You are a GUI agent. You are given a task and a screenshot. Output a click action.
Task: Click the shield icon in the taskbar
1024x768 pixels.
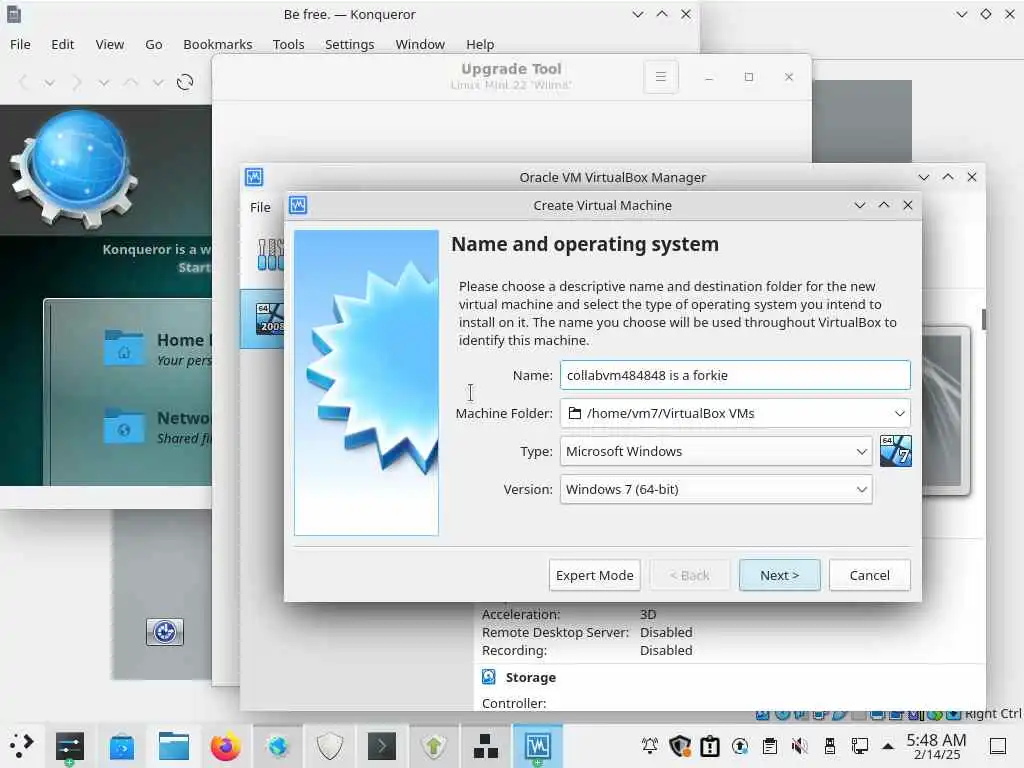(x=330, y=746)
